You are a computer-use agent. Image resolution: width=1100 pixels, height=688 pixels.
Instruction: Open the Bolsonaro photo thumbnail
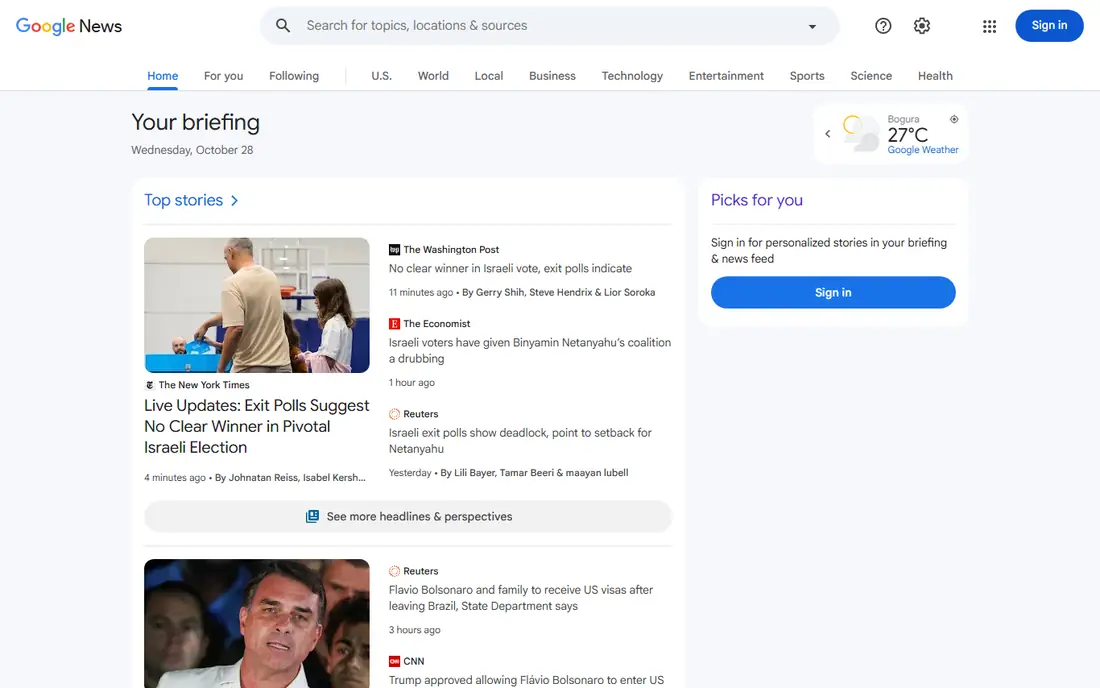[x=257, y=623]
